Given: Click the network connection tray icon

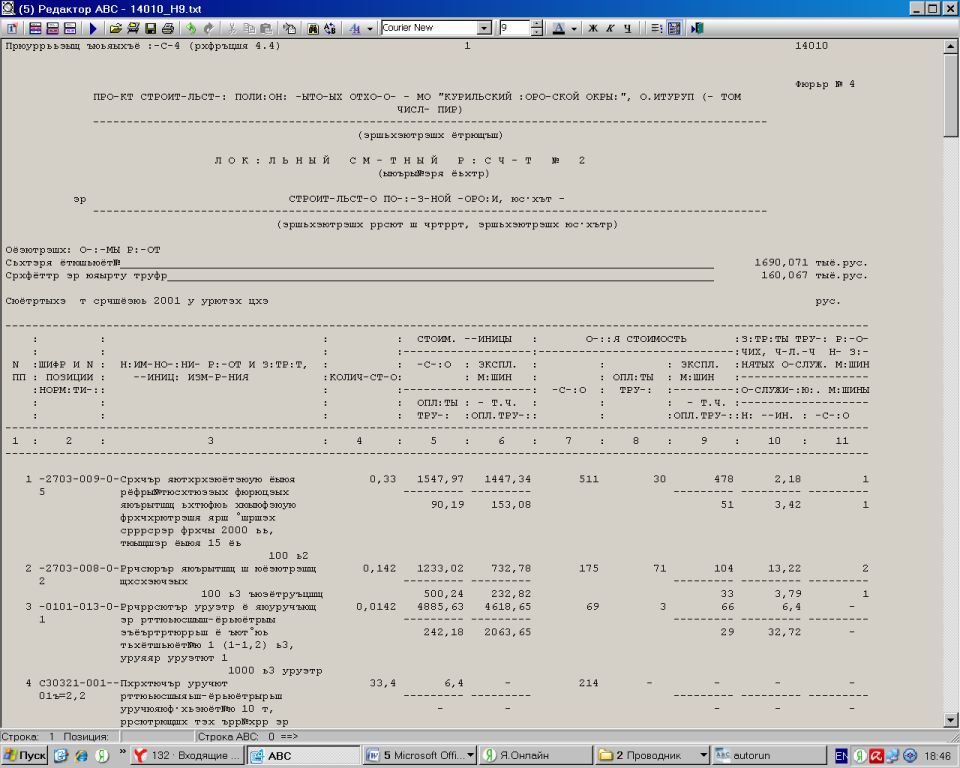Looking at the screenshot, I should click(893, 756).
